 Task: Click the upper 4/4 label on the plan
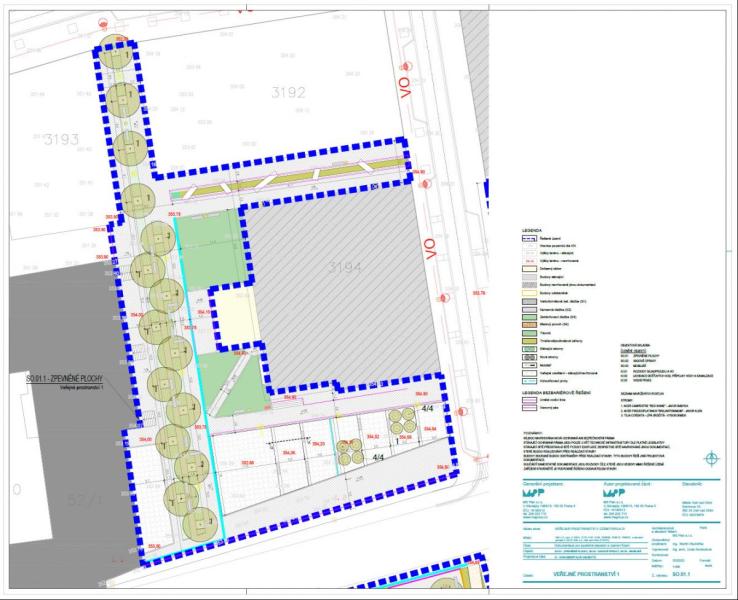tap(428, 408)
